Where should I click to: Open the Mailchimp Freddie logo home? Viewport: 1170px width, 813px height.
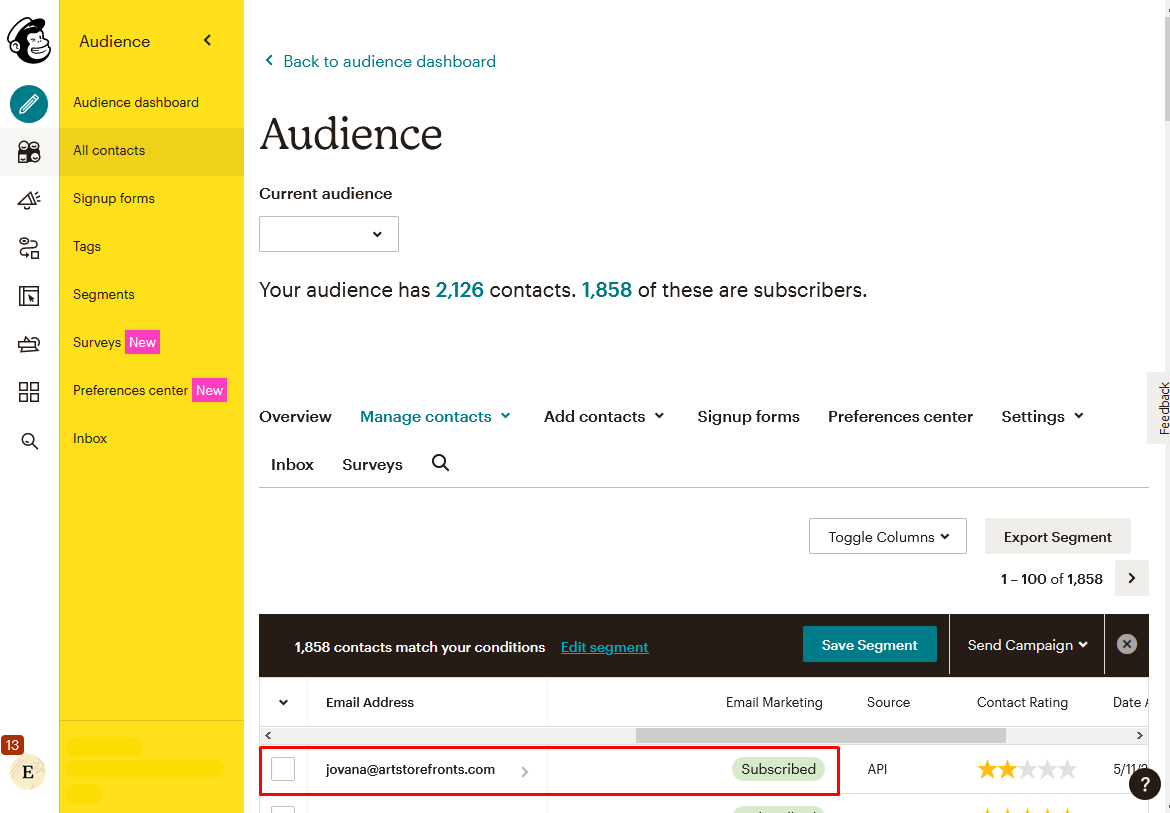[29, 41]
